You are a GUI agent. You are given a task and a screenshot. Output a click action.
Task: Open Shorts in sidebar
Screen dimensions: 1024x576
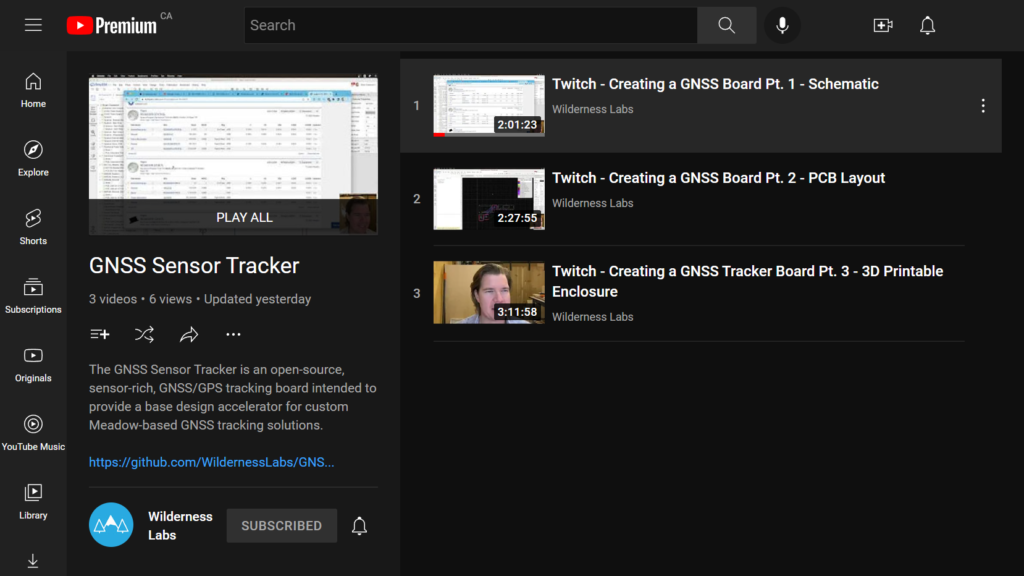point(33,227)
